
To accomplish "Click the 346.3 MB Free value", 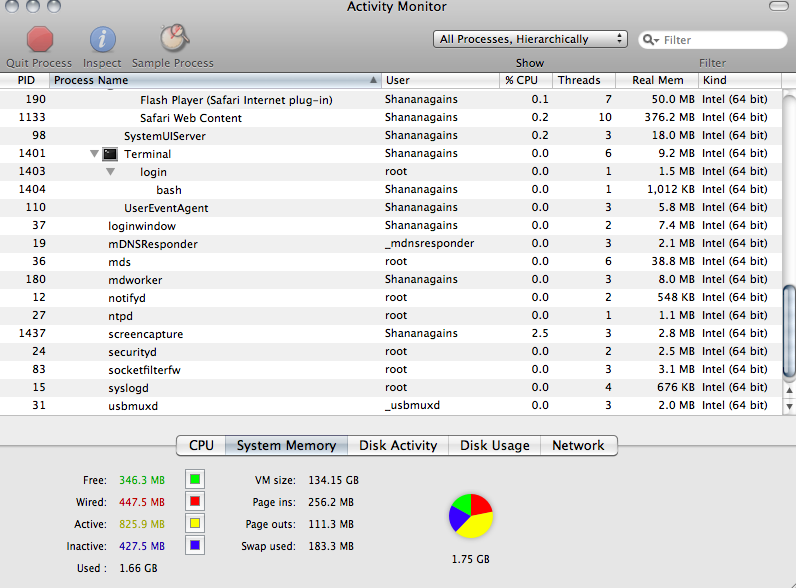I will [142, 480].
